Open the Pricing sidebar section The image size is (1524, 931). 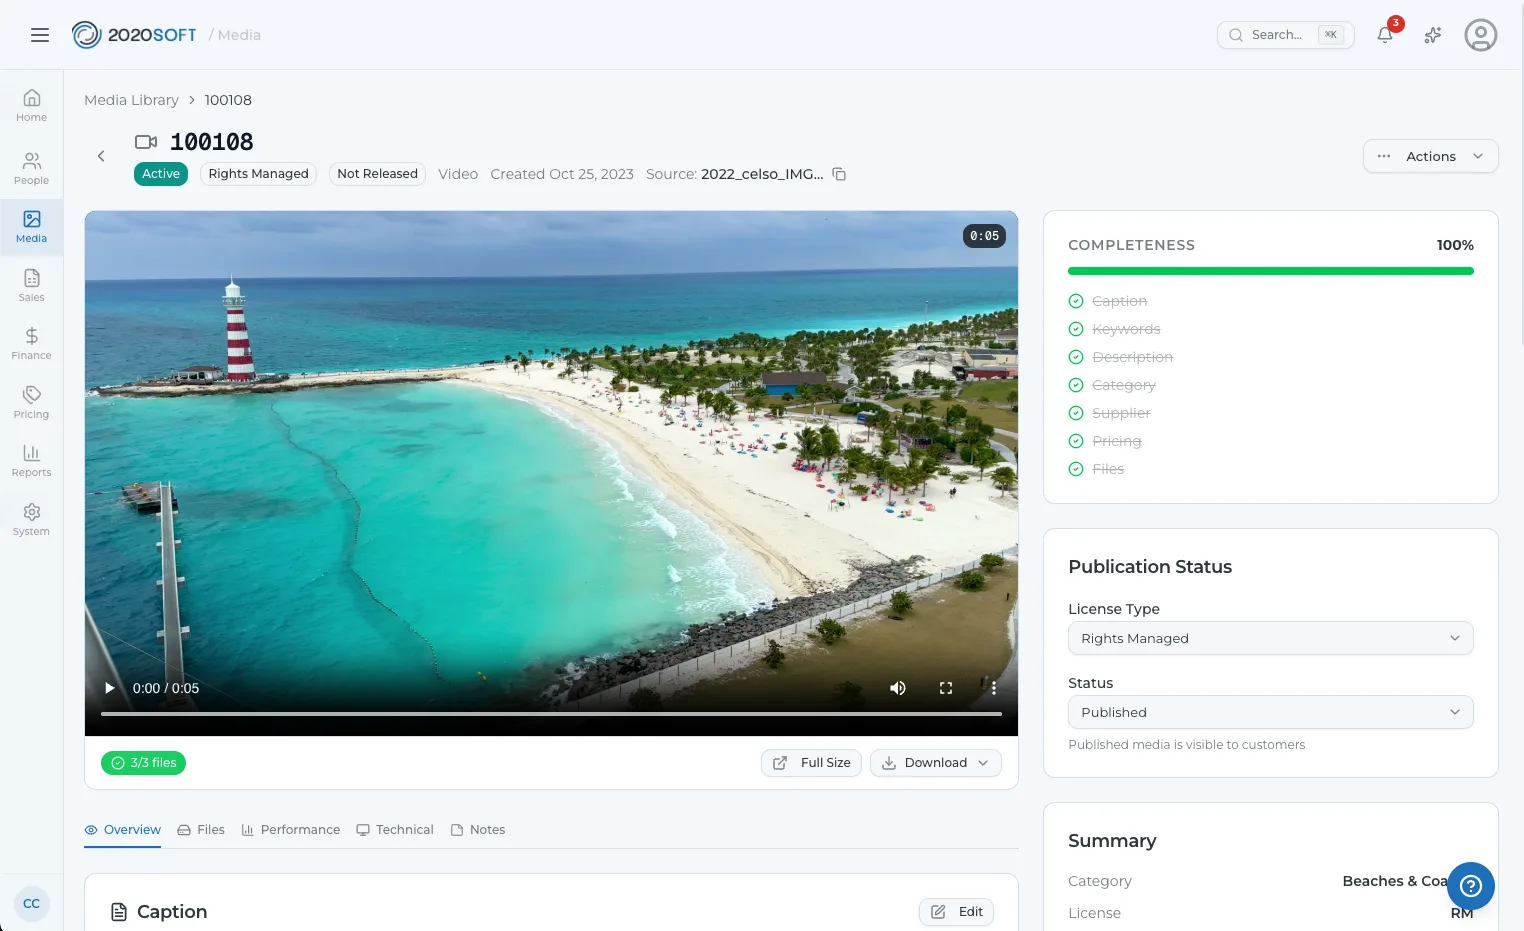click(x=31, y=401)
